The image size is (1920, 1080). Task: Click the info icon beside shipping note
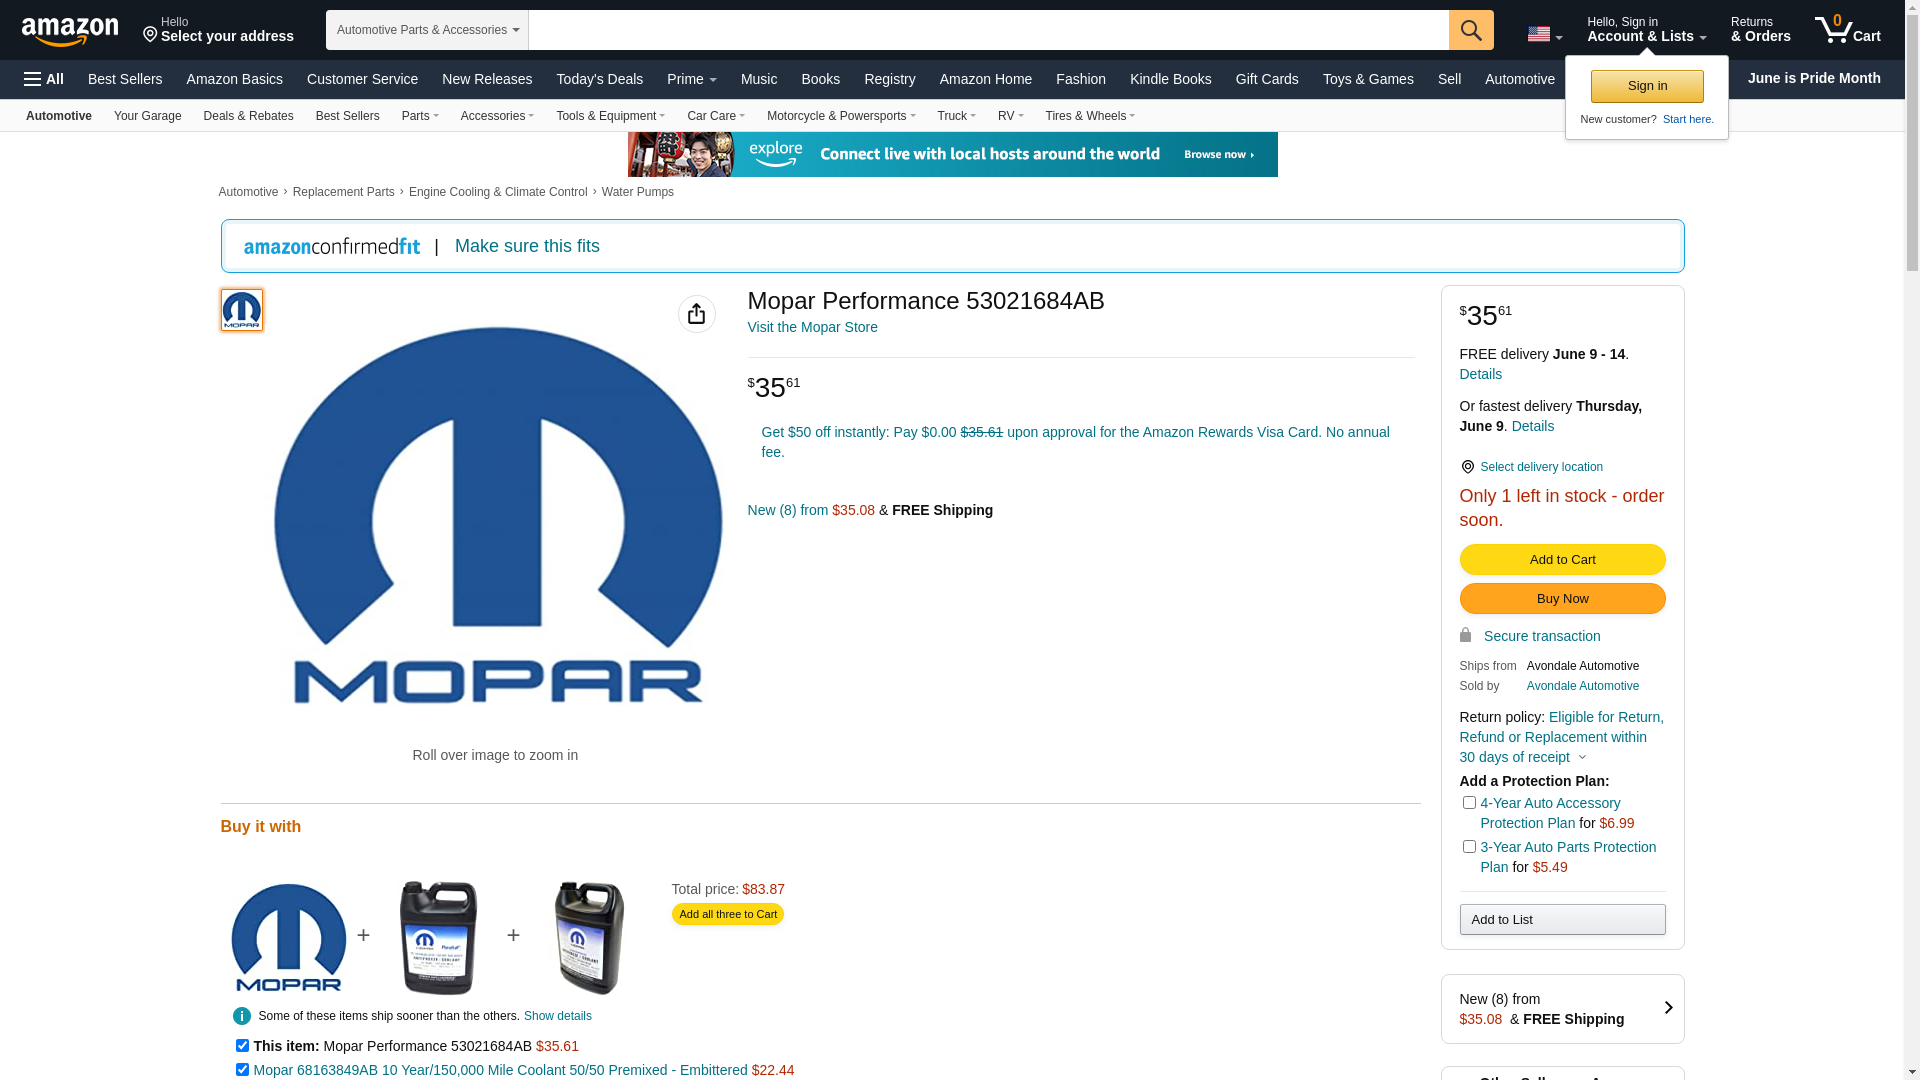point(242,1016)
